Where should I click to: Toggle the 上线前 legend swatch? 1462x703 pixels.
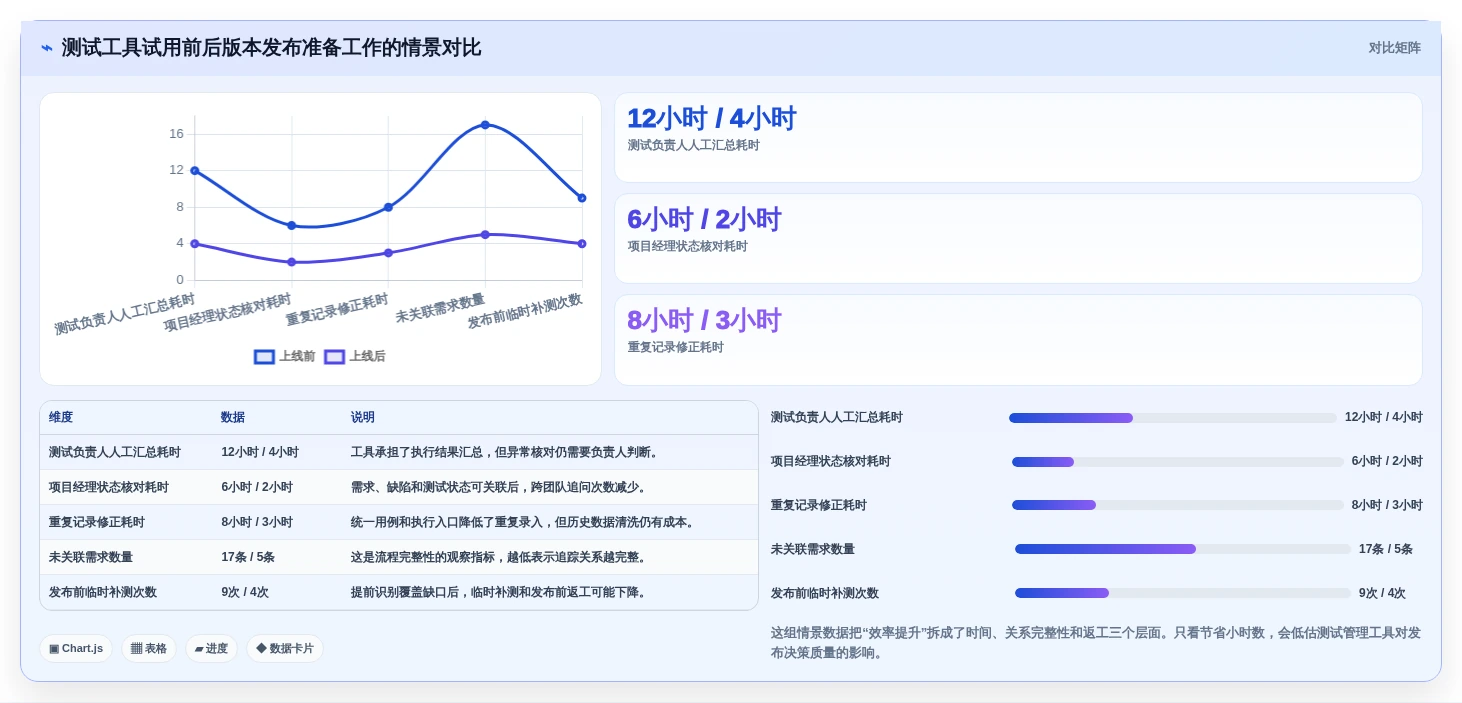click(x=264, y=357)
